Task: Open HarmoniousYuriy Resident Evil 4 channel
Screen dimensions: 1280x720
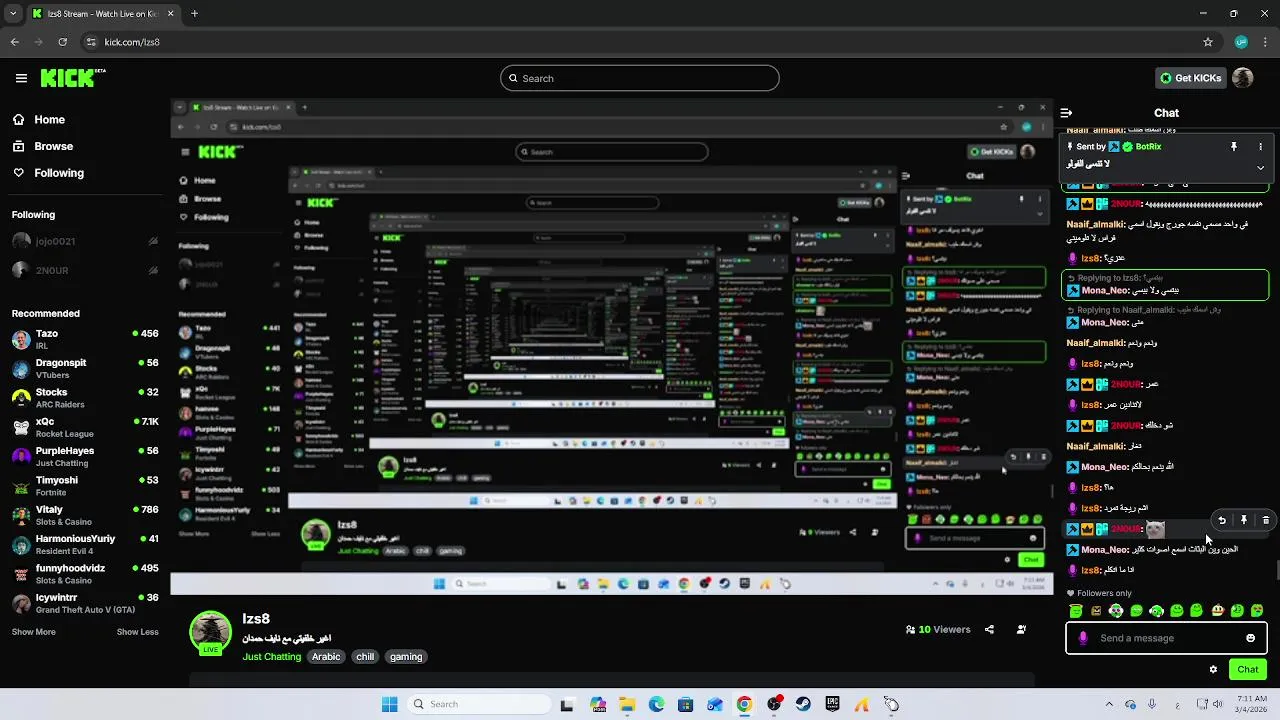Action: (85, 545)
